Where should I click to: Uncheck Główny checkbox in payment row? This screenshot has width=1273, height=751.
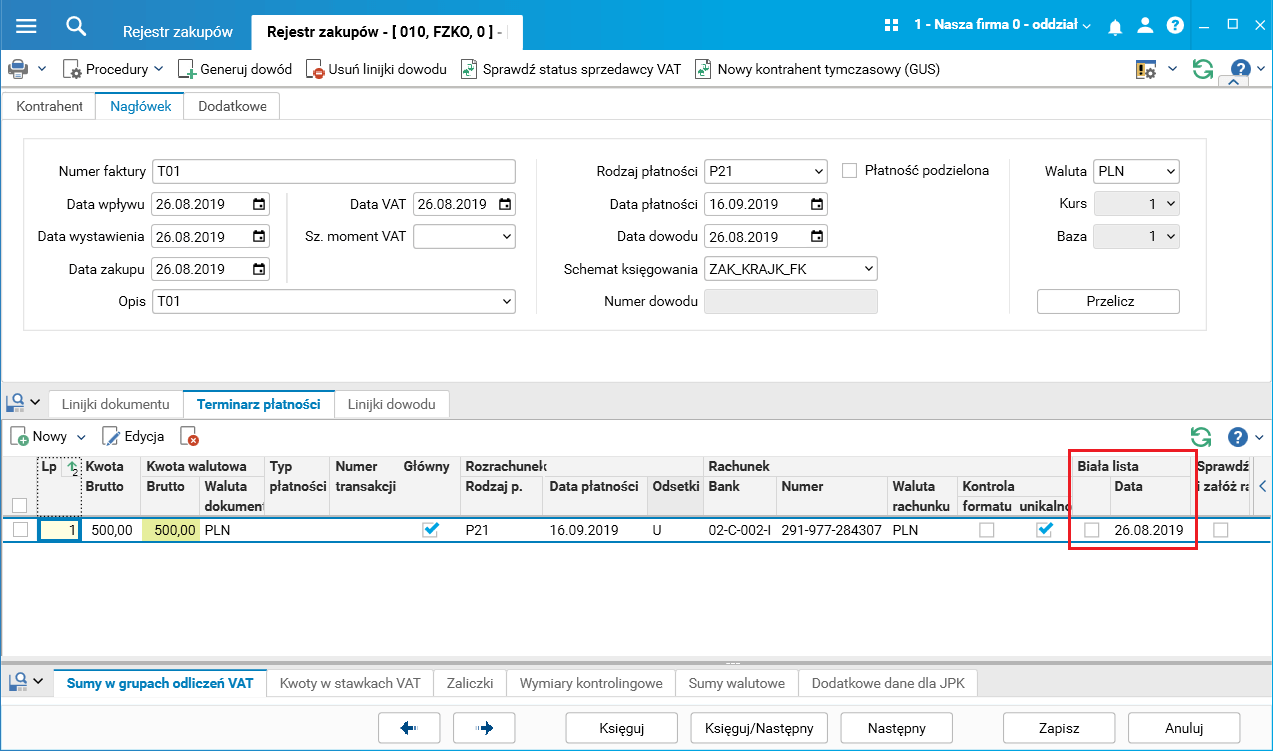click(431, 530)
